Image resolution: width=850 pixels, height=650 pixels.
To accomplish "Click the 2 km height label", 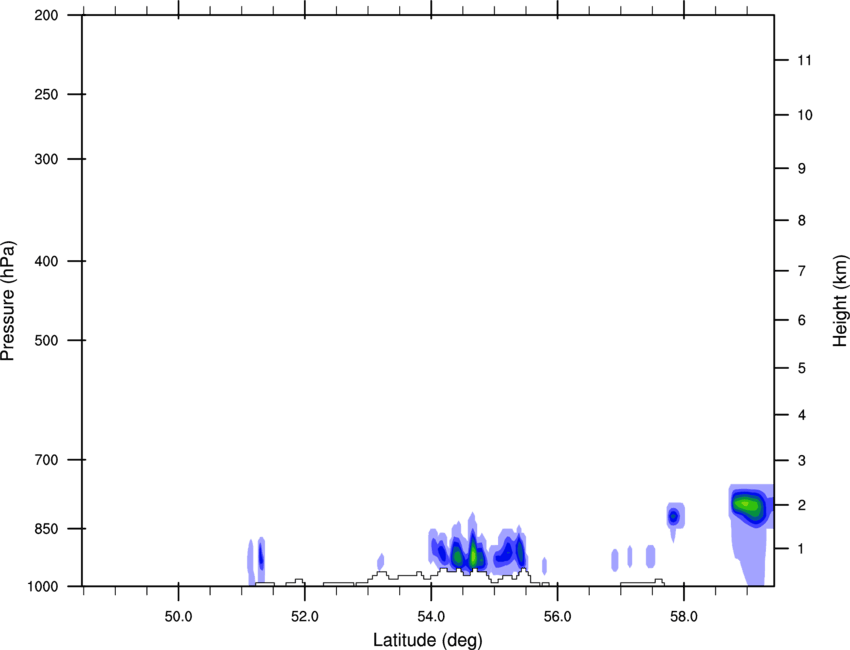I will pos(802,505).
